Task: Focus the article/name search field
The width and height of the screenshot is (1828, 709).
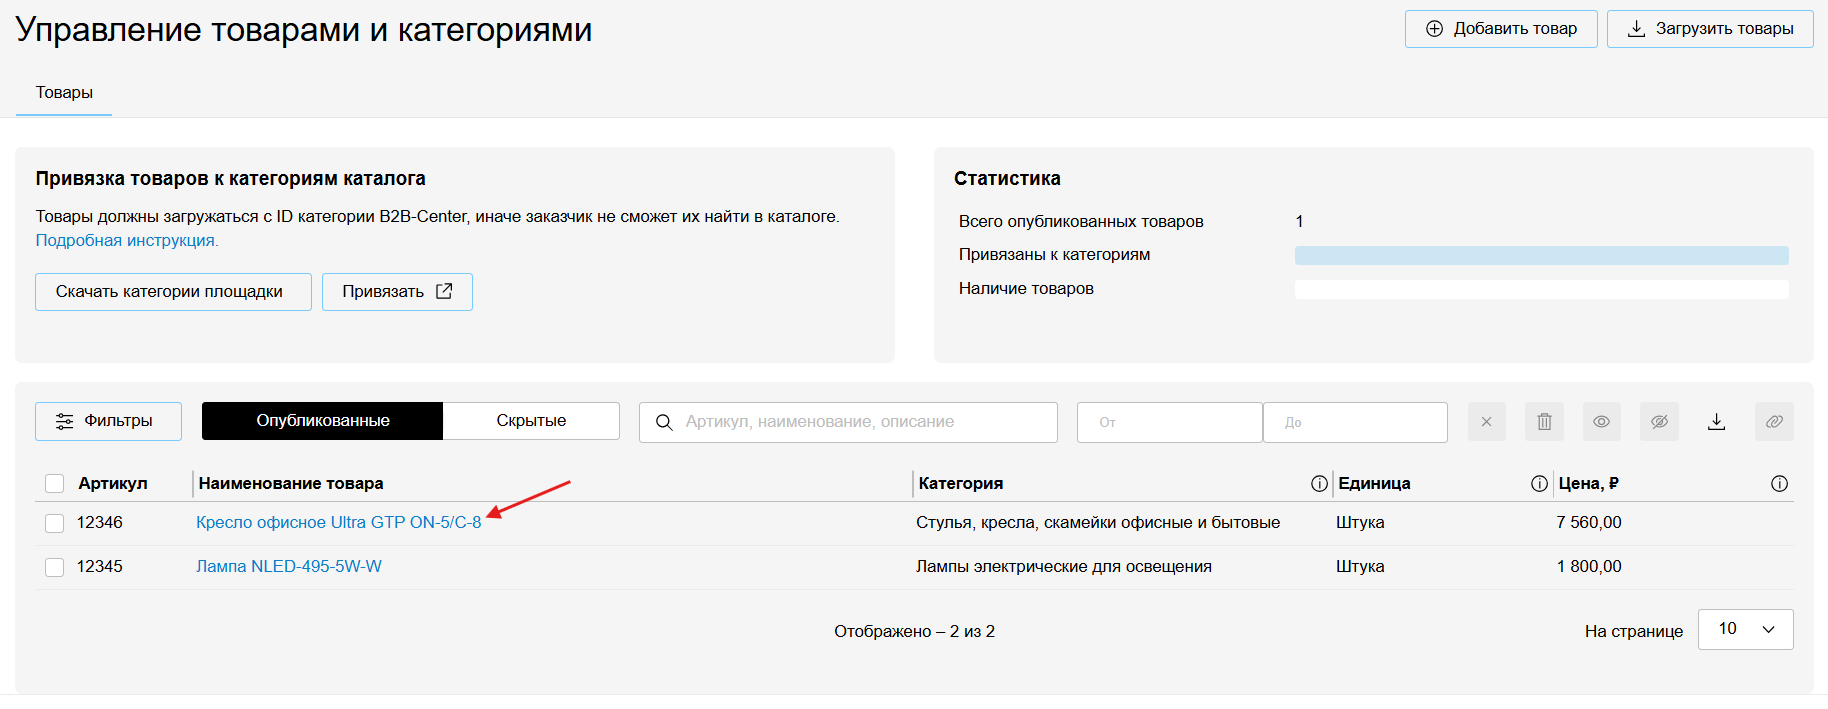Action: (x=860, y=422)
